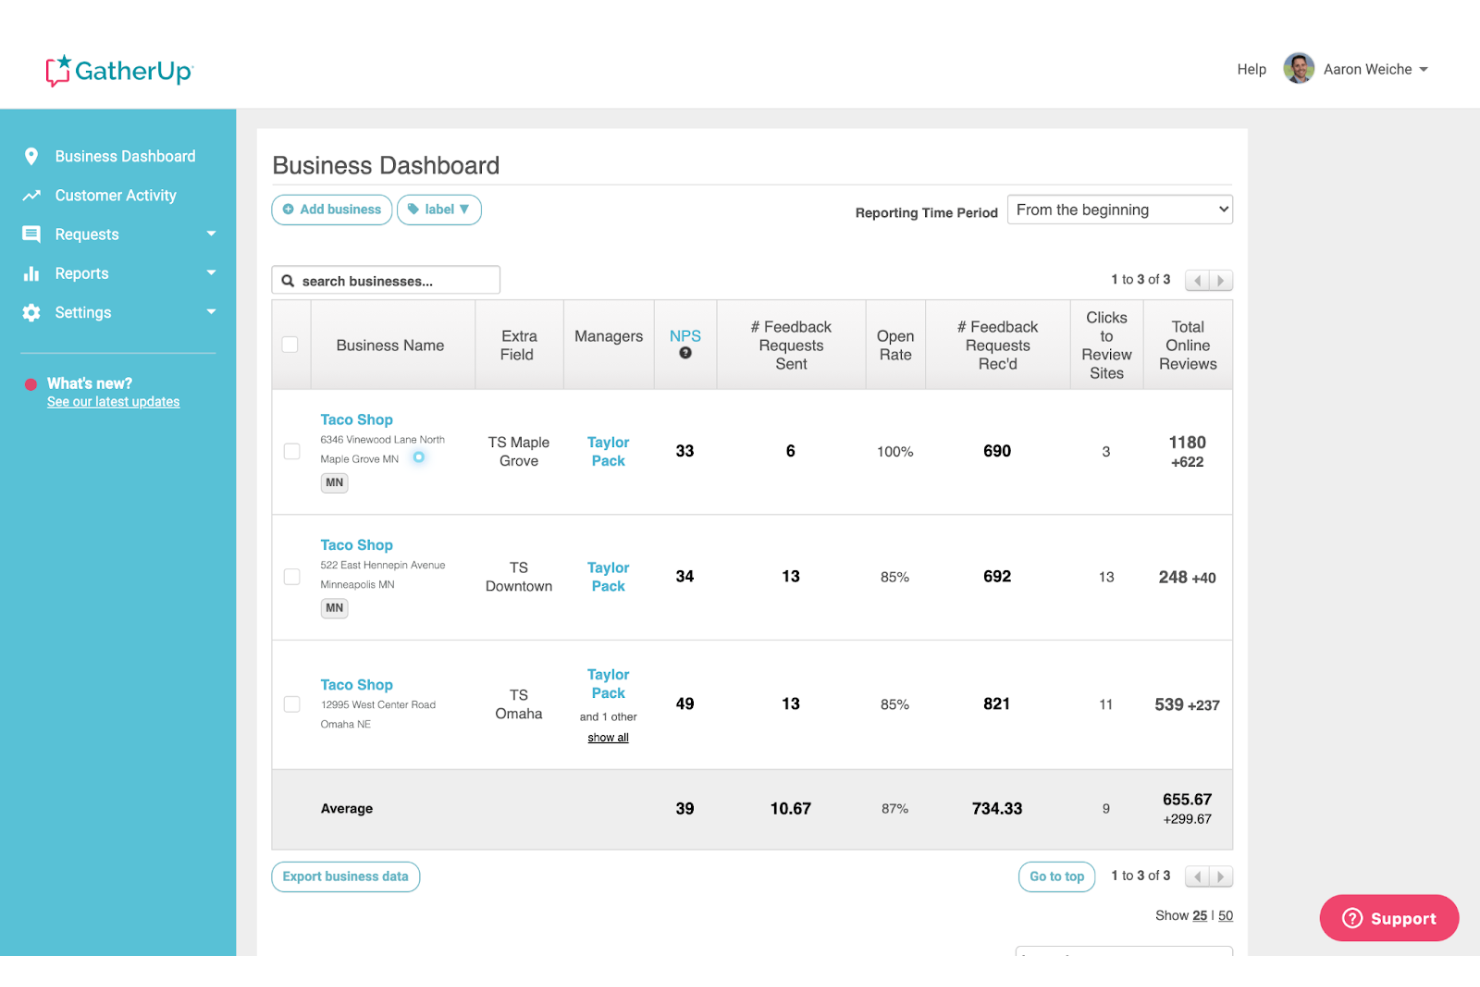Go to next page using top arrow
Screen dimensions: 1480x987
1221,280
